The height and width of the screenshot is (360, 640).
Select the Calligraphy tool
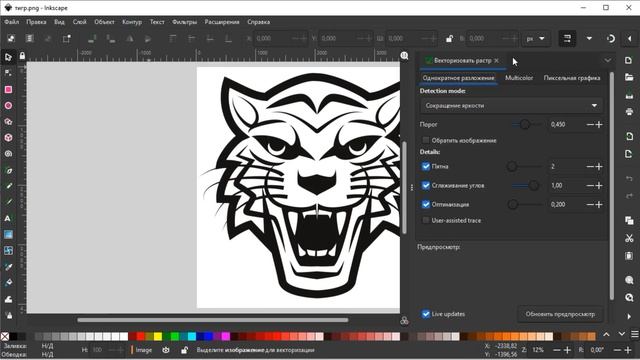click(x=8, y=202)
